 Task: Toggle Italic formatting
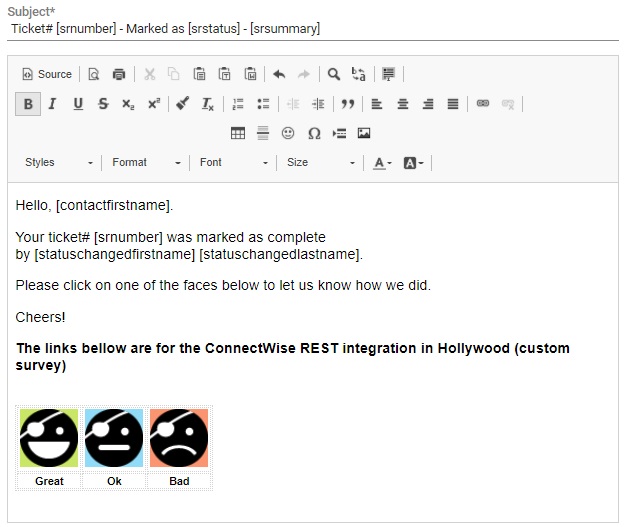pos(52,104)
